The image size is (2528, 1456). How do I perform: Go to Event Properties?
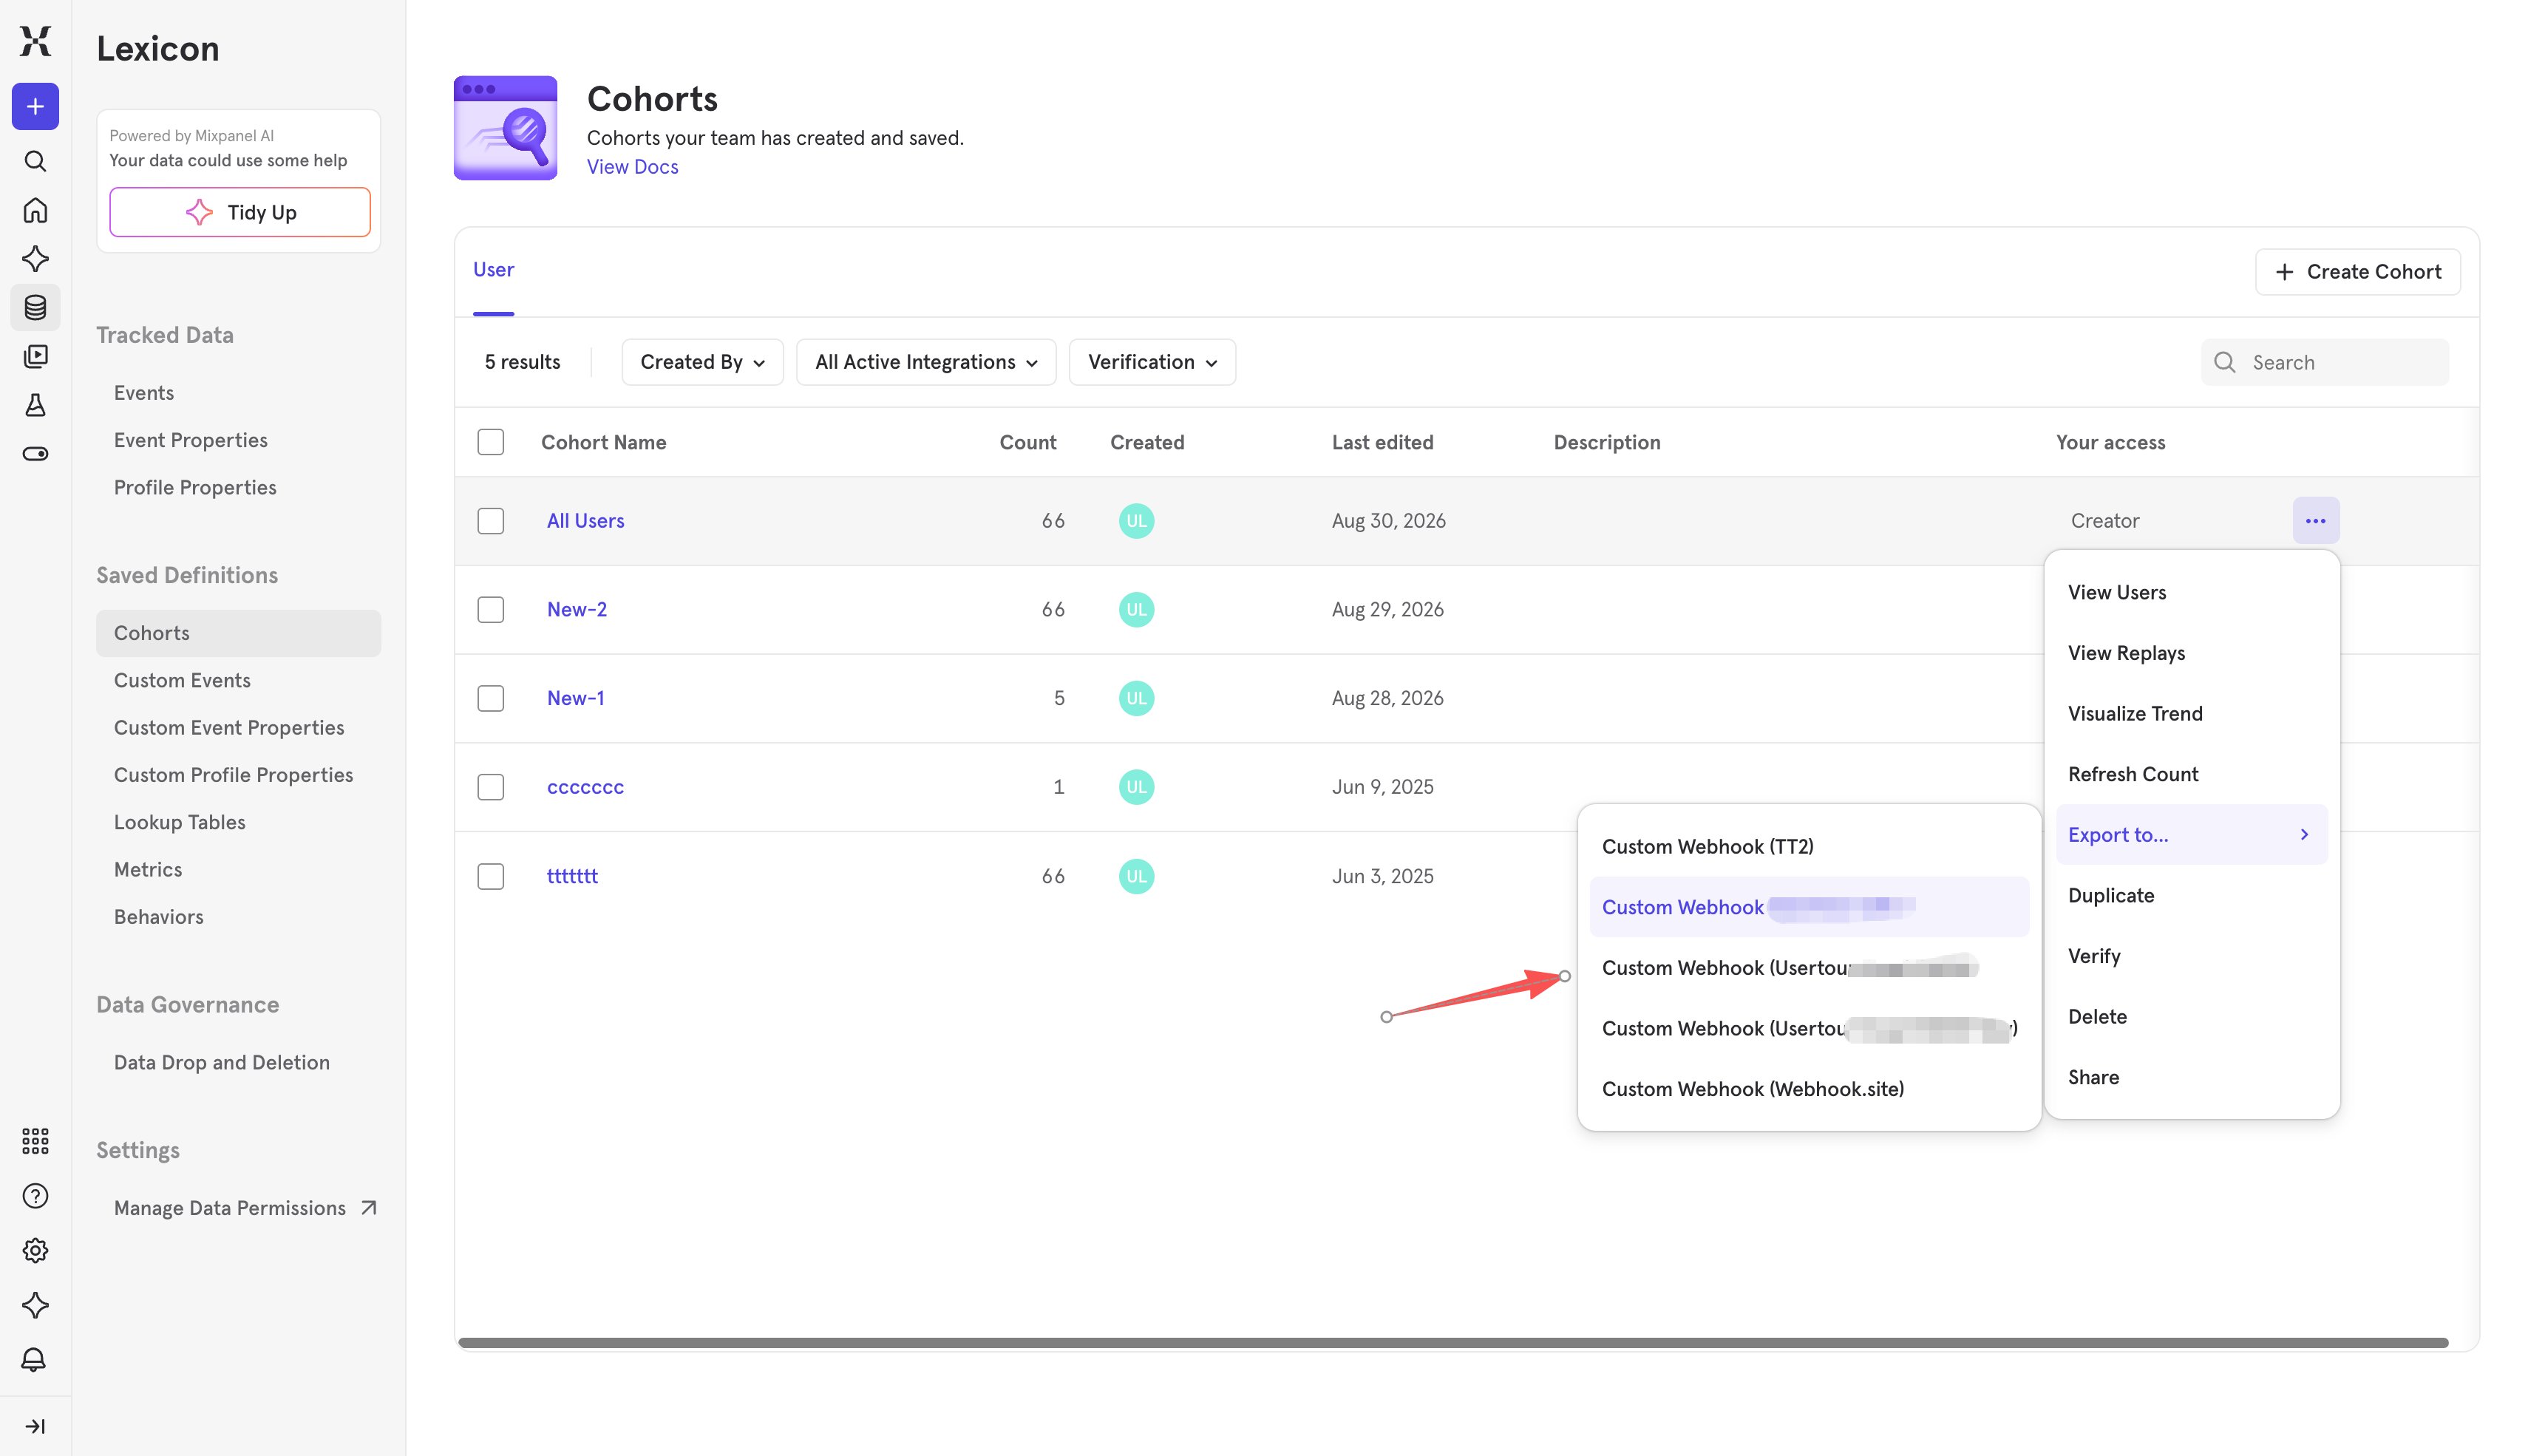pyautogui.click(x=191, y=440)
